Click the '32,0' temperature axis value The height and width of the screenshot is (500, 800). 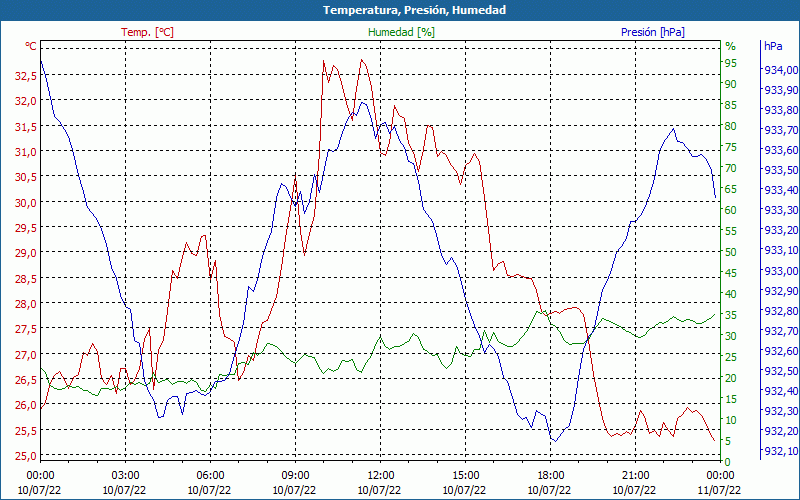26,101
